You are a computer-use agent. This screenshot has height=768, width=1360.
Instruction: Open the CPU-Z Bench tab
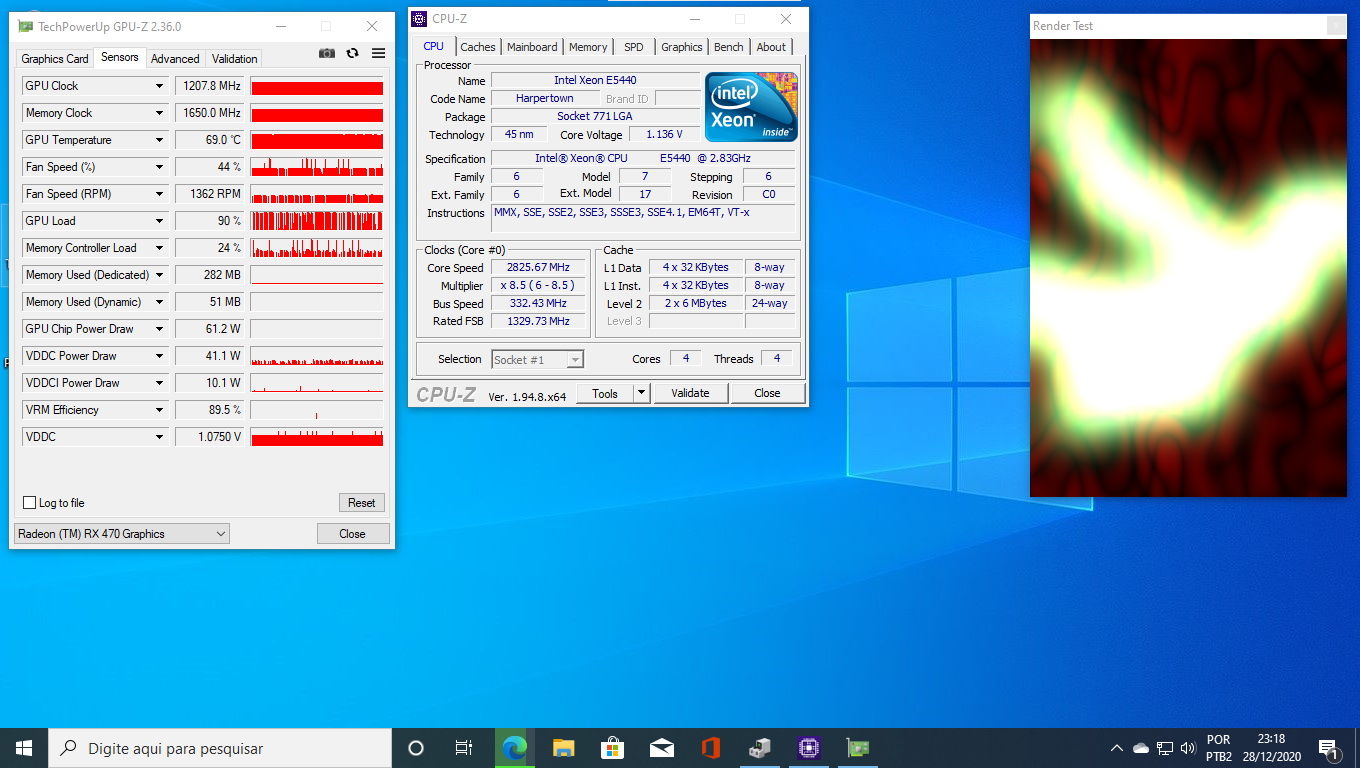729,47
